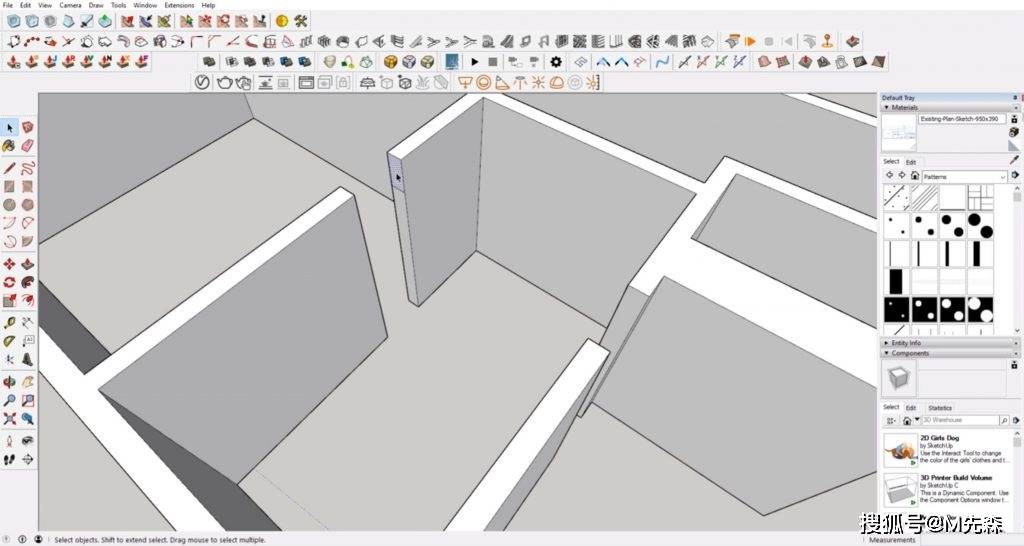Select the Rotate tool
Viewport: 1024px width, 546px height.
10,282
